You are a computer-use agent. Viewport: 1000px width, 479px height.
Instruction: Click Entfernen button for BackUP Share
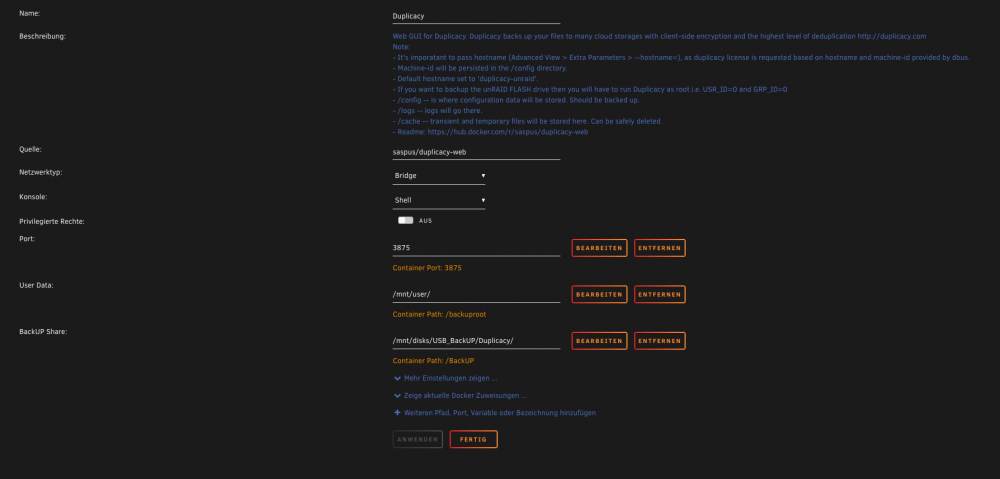659,341
